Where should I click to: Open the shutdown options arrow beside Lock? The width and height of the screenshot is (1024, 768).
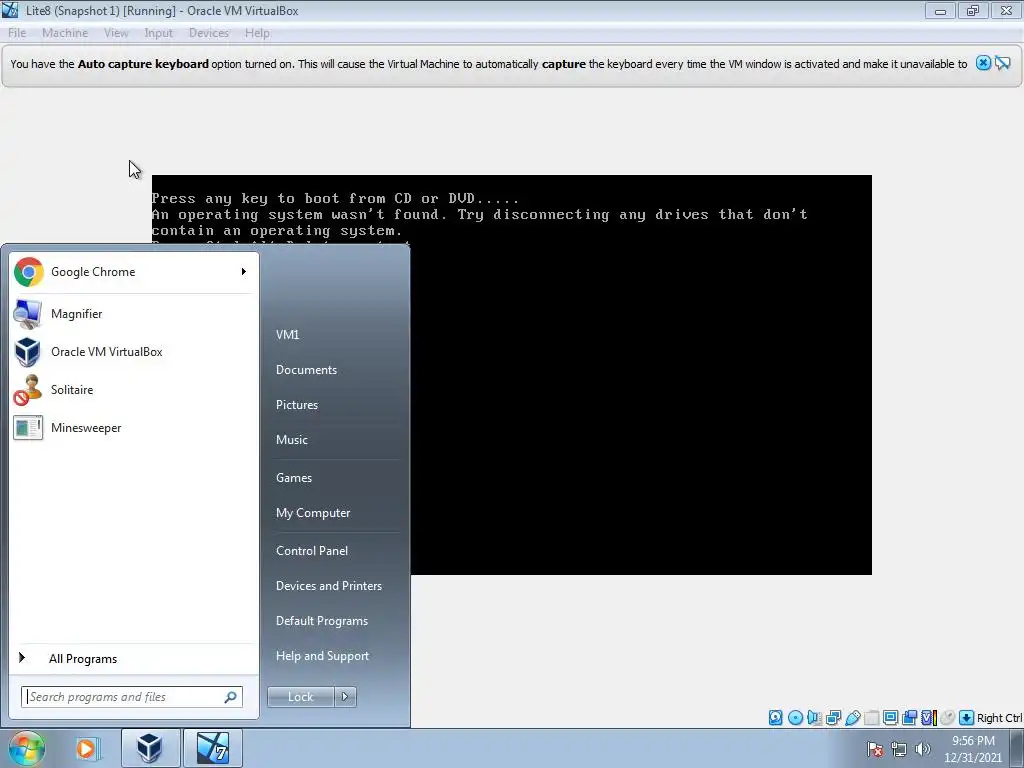coord(345,697)
